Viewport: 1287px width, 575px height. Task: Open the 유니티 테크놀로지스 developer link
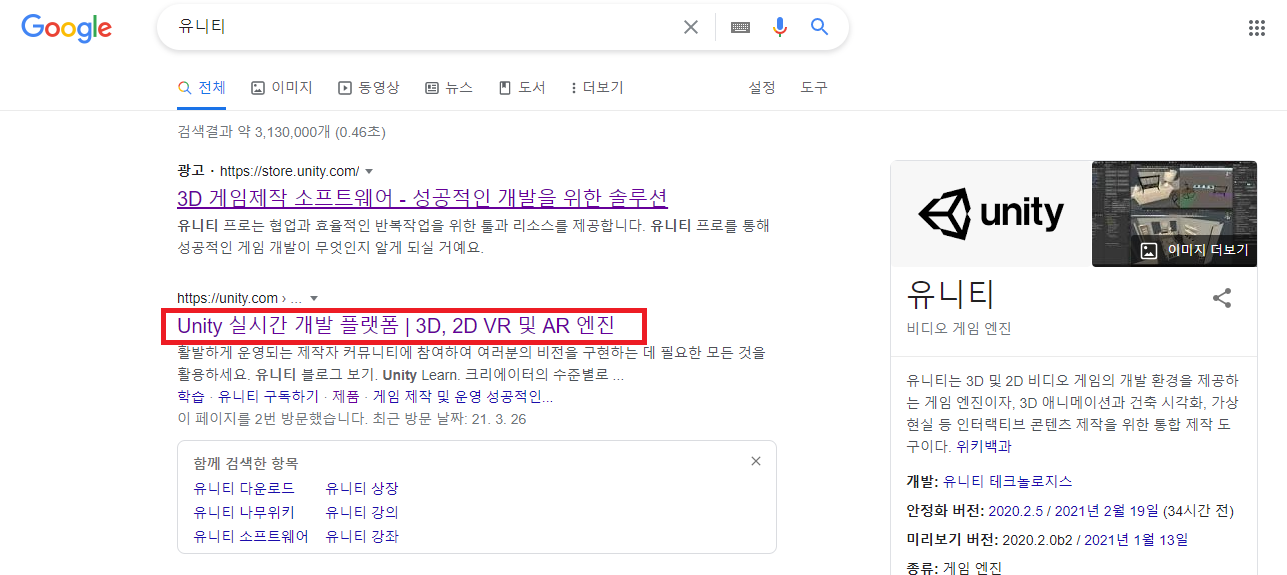pos(1007,481)
